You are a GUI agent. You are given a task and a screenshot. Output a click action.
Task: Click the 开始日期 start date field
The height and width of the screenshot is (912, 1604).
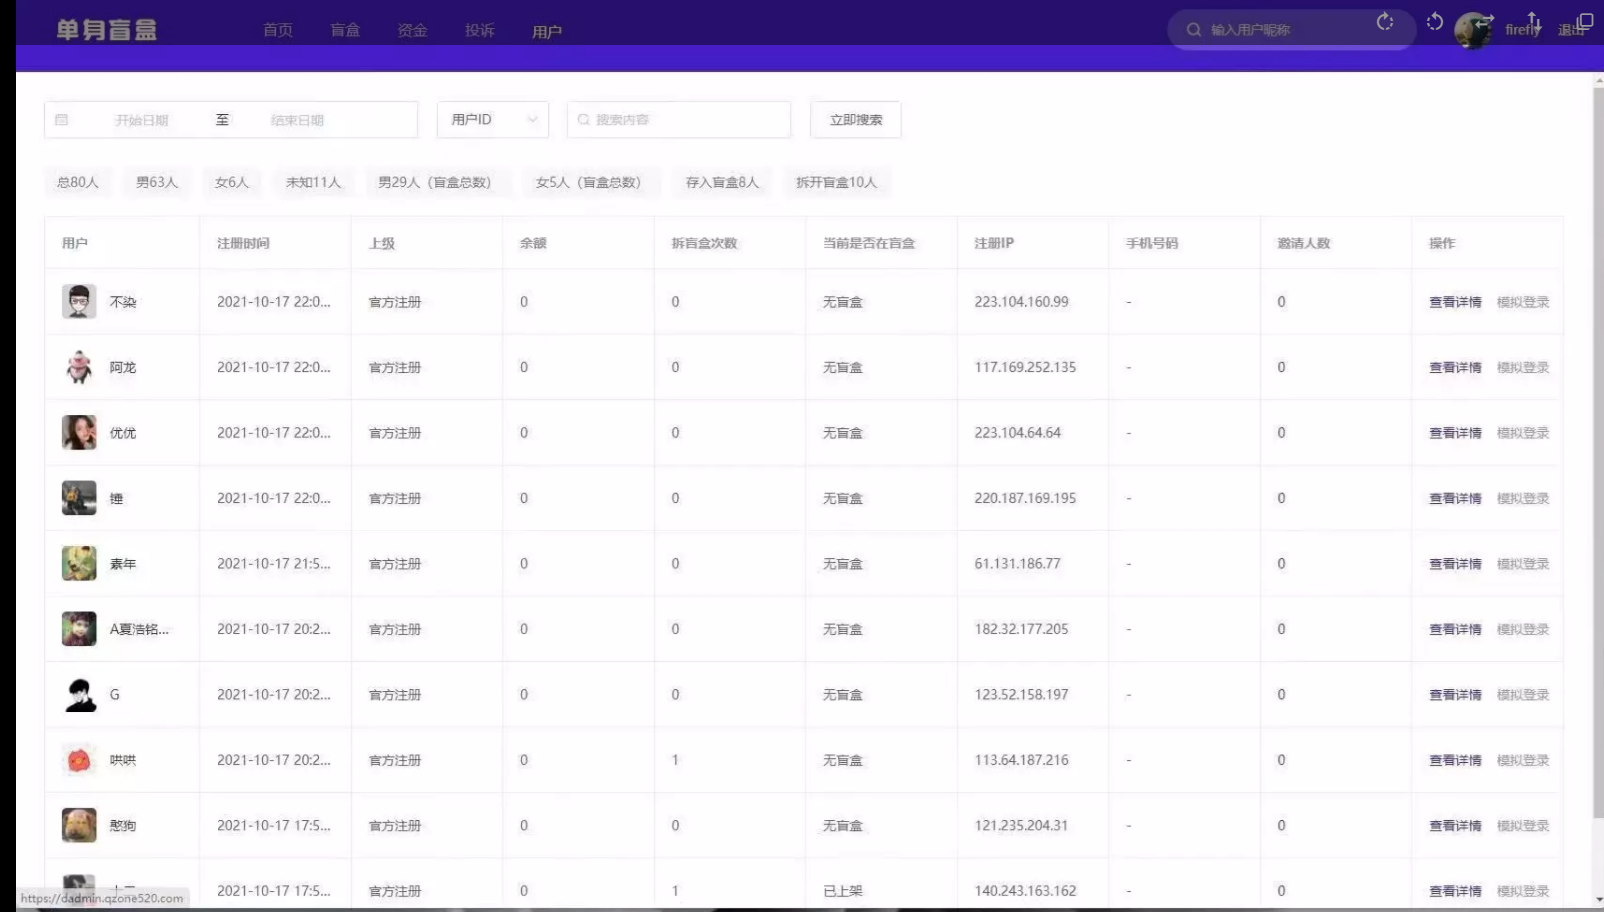click(x=142, y=120)
